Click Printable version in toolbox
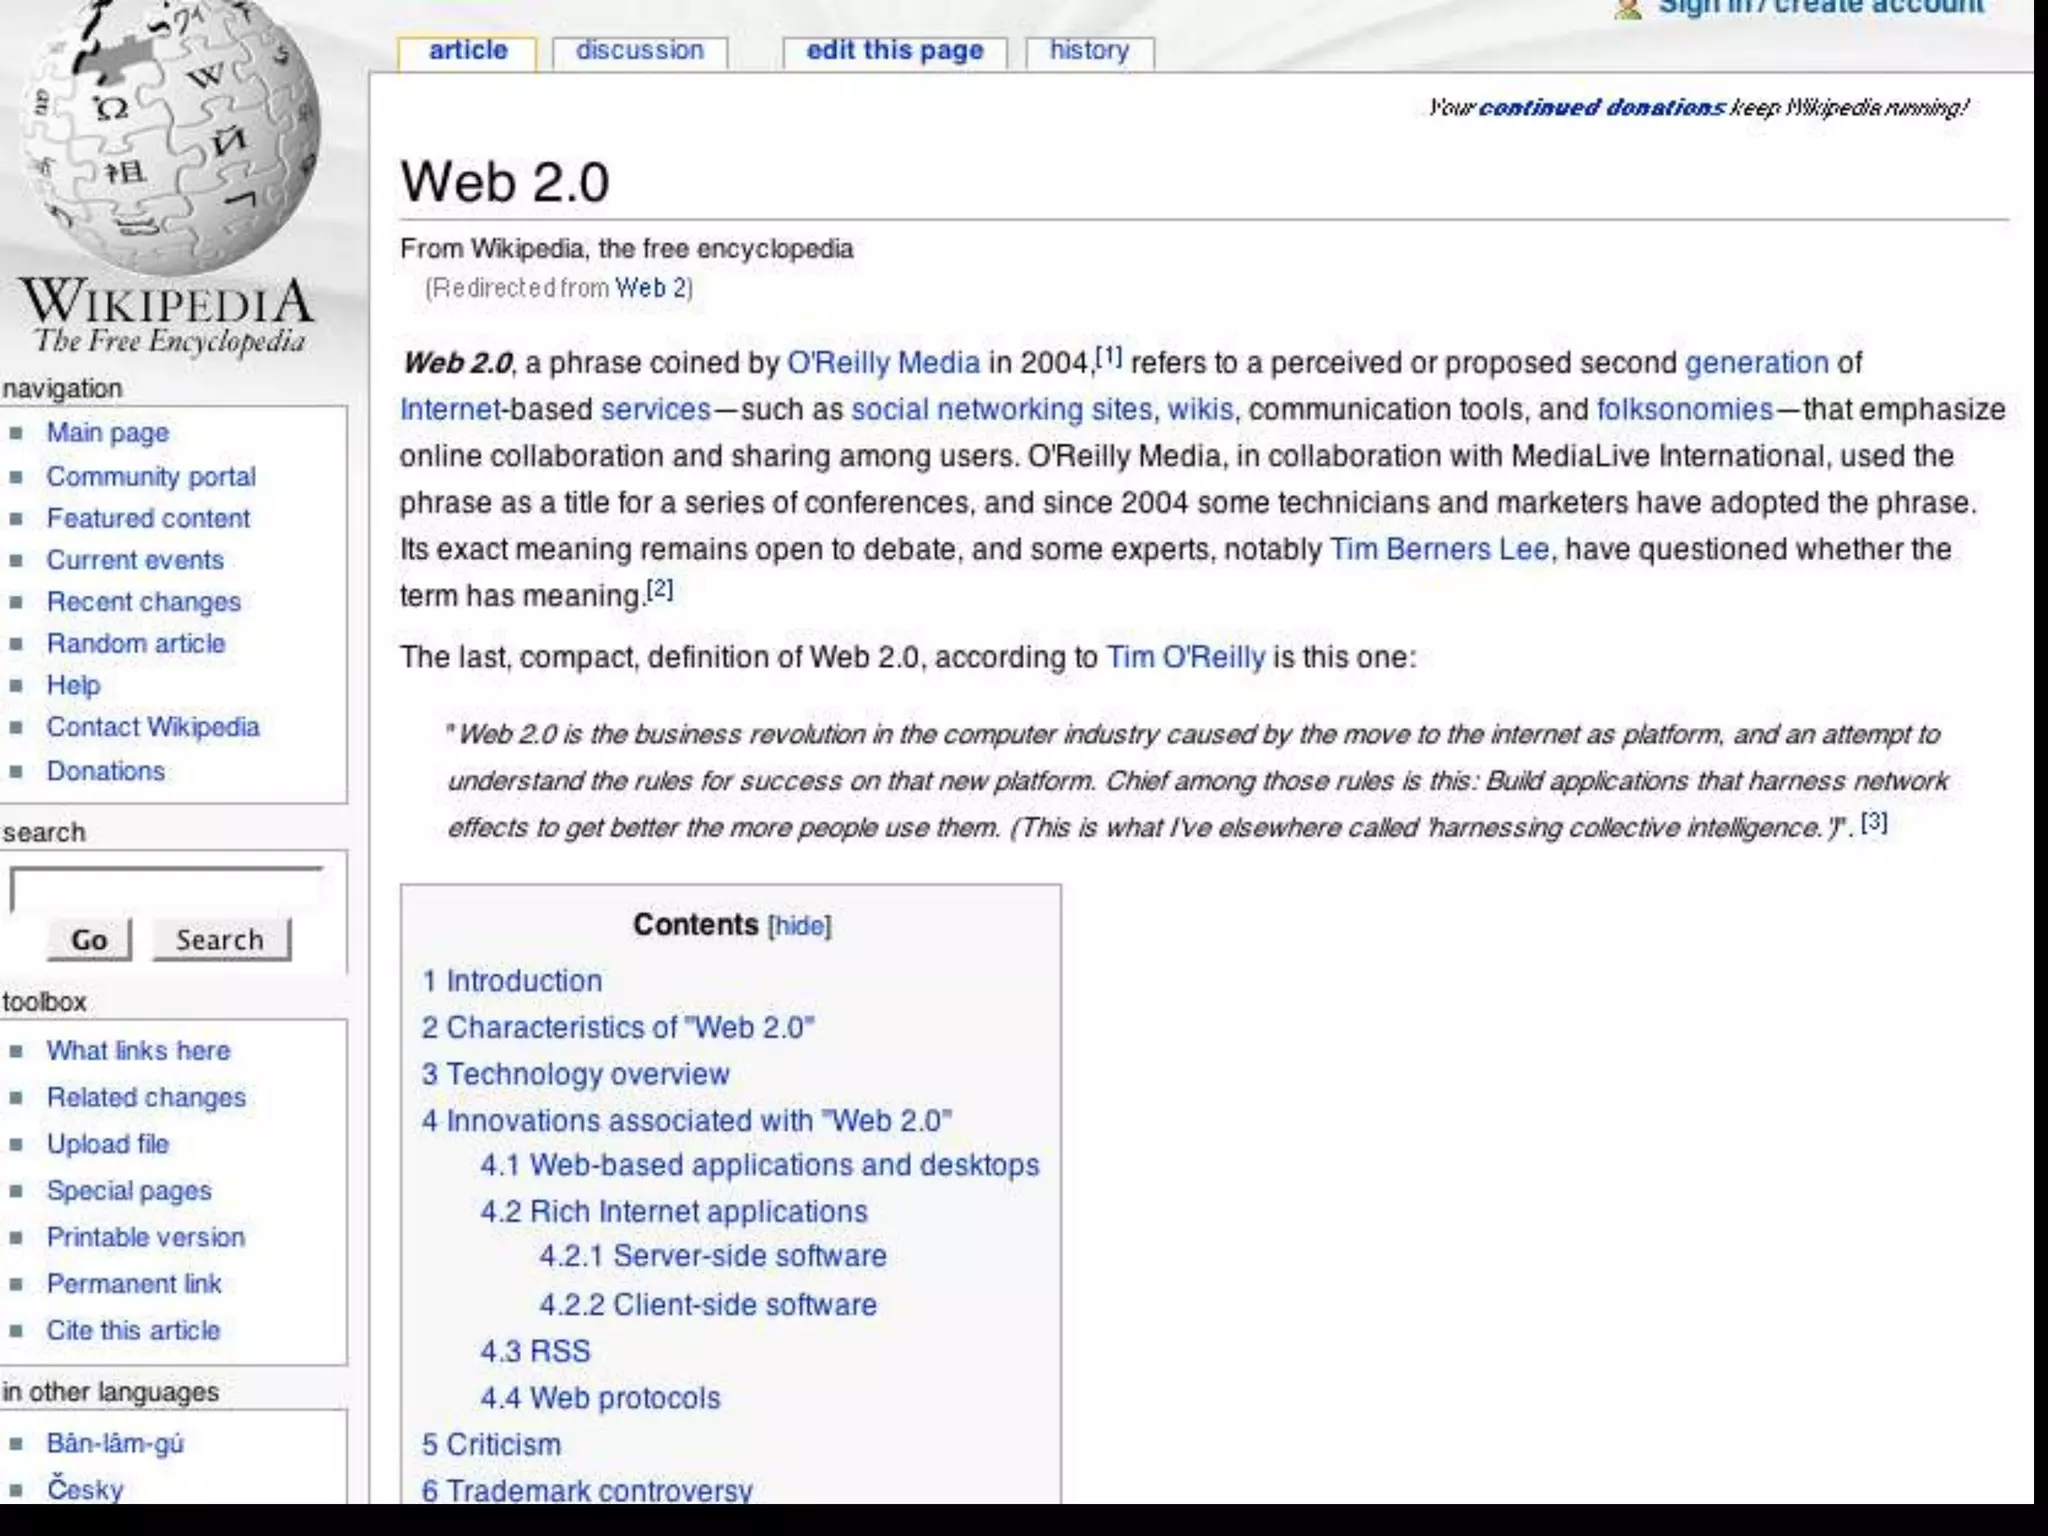Viewport: 2048px width, 1536px height. (145, 1237)
